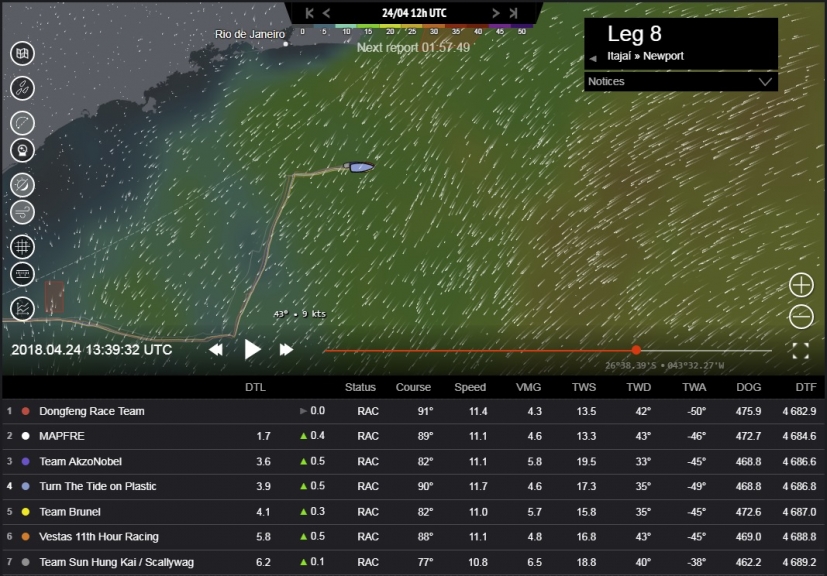Screen dimensions: 827x576
Task: Click the map layer icon in sidebar
Action: coord(22,54)
